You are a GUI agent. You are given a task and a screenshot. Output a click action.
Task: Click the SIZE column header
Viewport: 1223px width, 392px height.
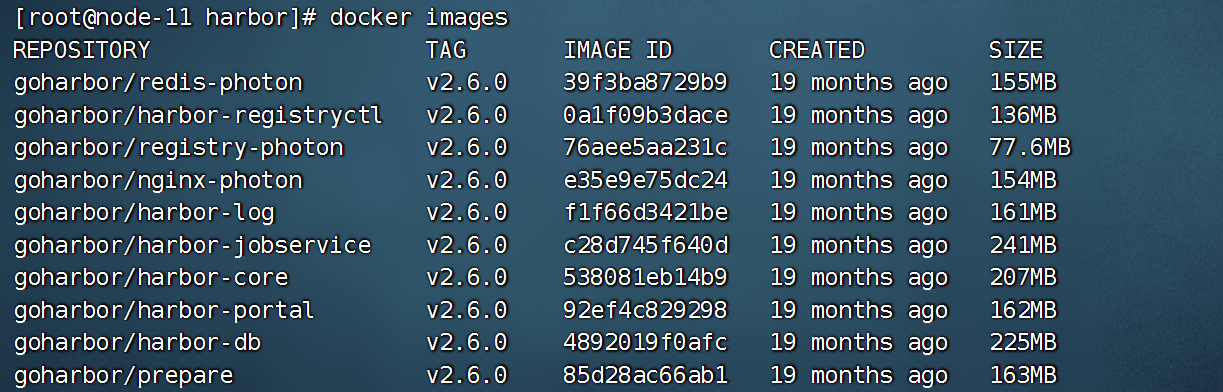click(1016, 50)
